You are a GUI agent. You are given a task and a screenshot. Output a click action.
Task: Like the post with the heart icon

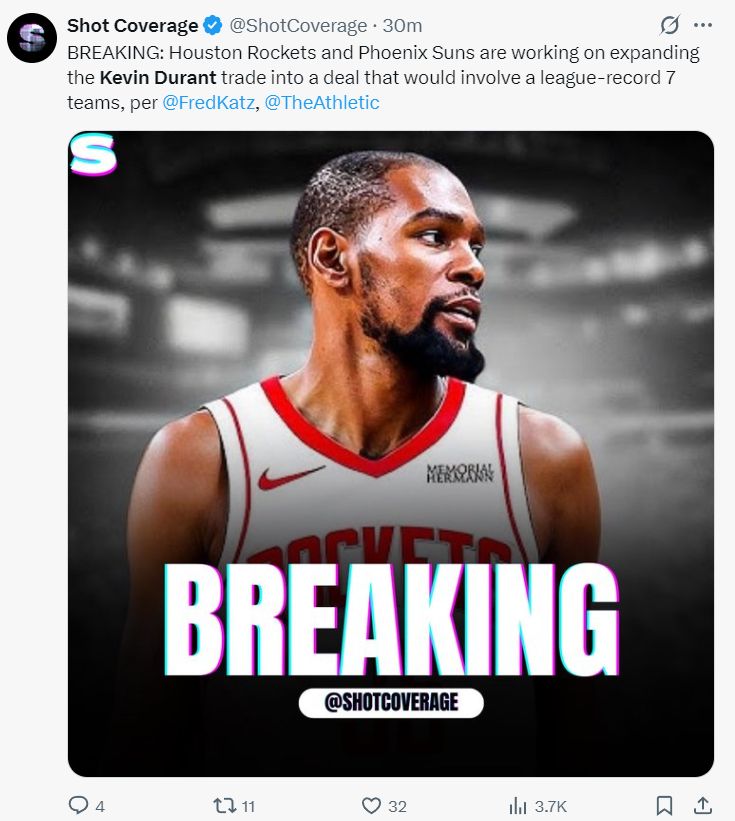pos(371,805)
